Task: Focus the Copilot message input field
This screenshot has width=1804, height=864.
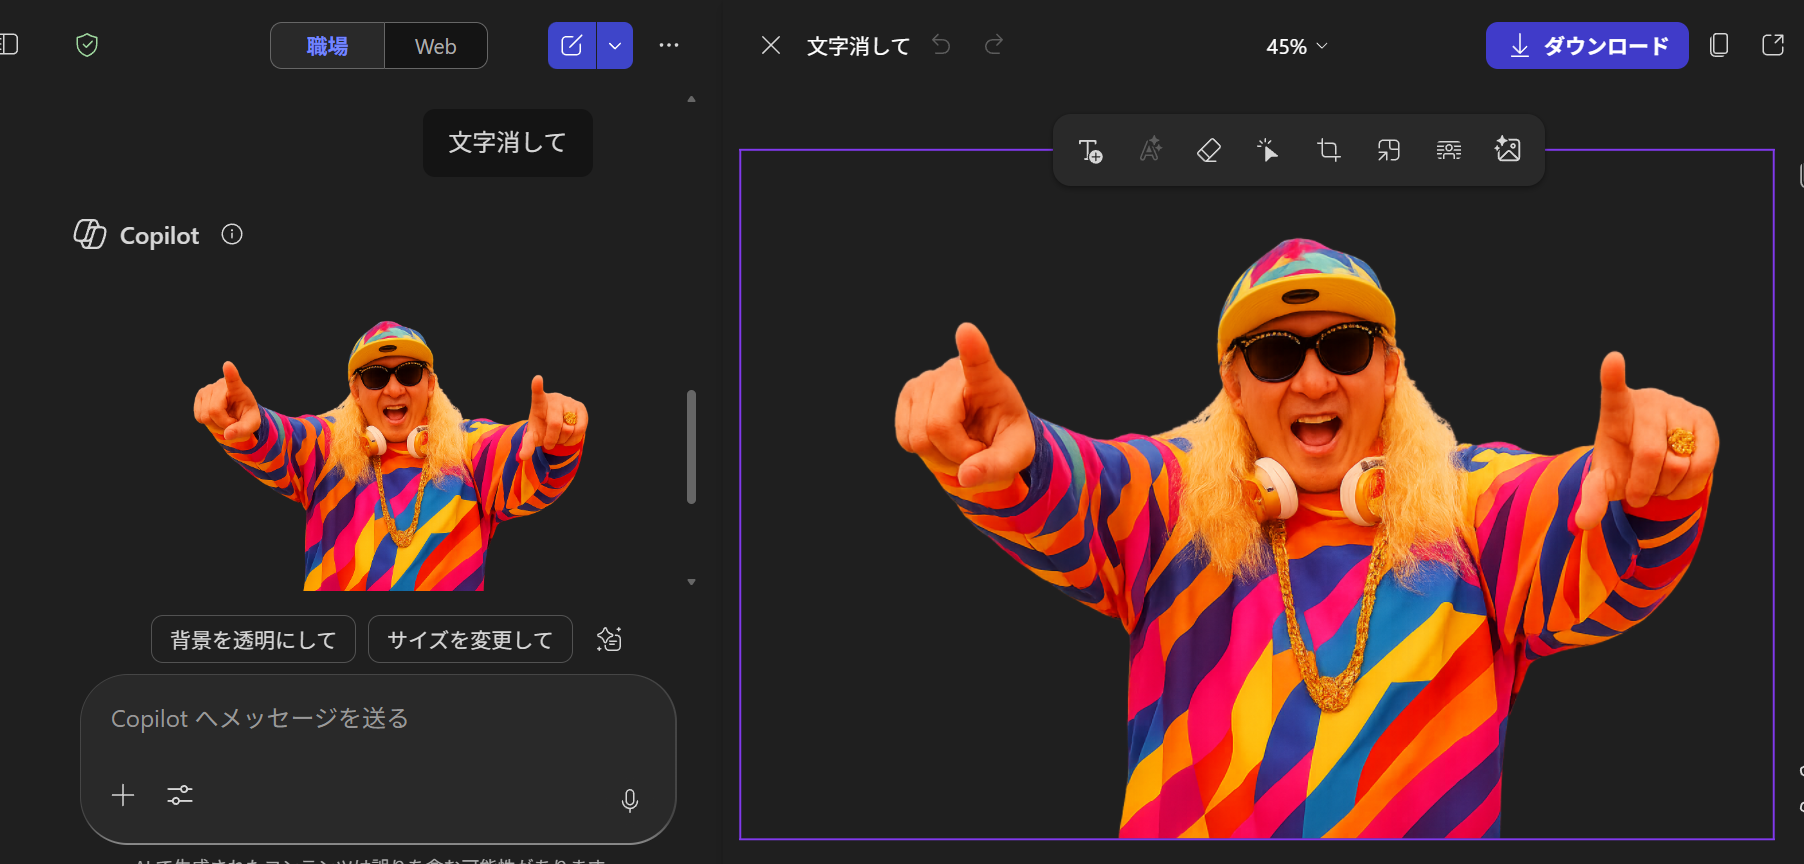Action: click(378, 719)
